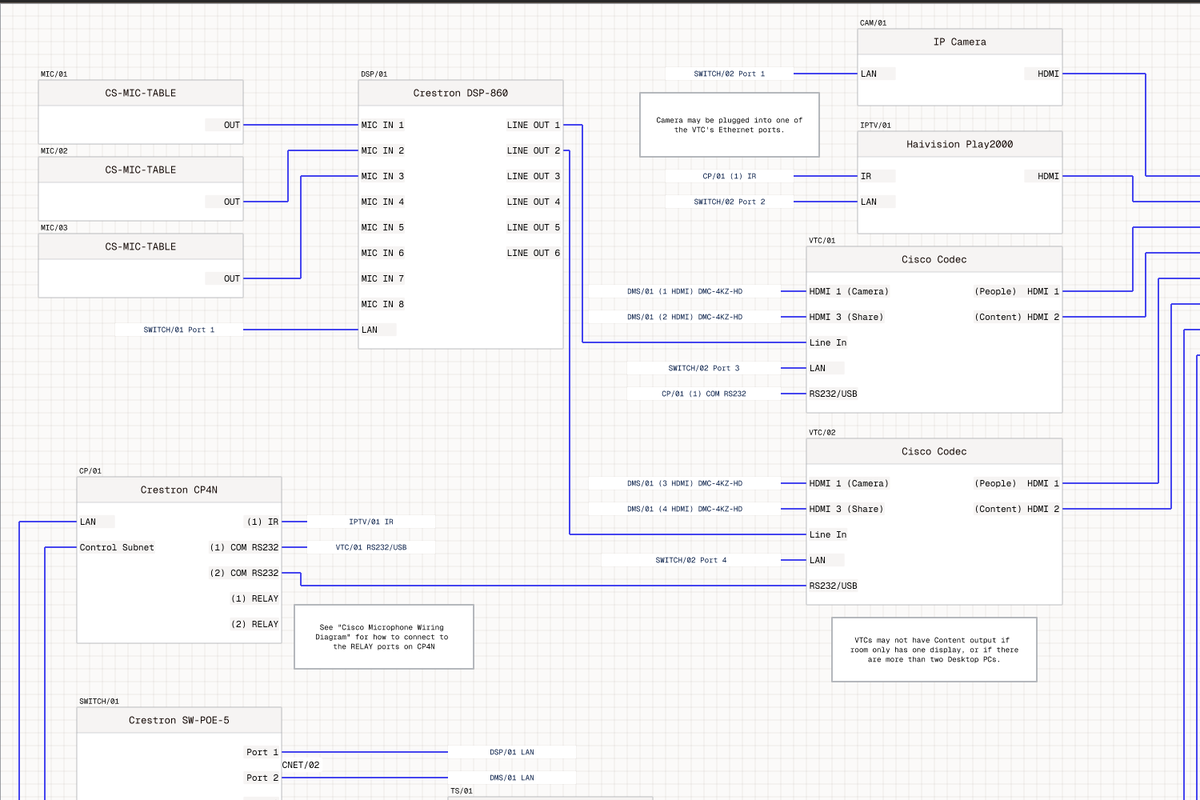This screenshot has width=1200, height=800.
Task: Click the CP/01 (1) IR label
Action: coord(730,176)
